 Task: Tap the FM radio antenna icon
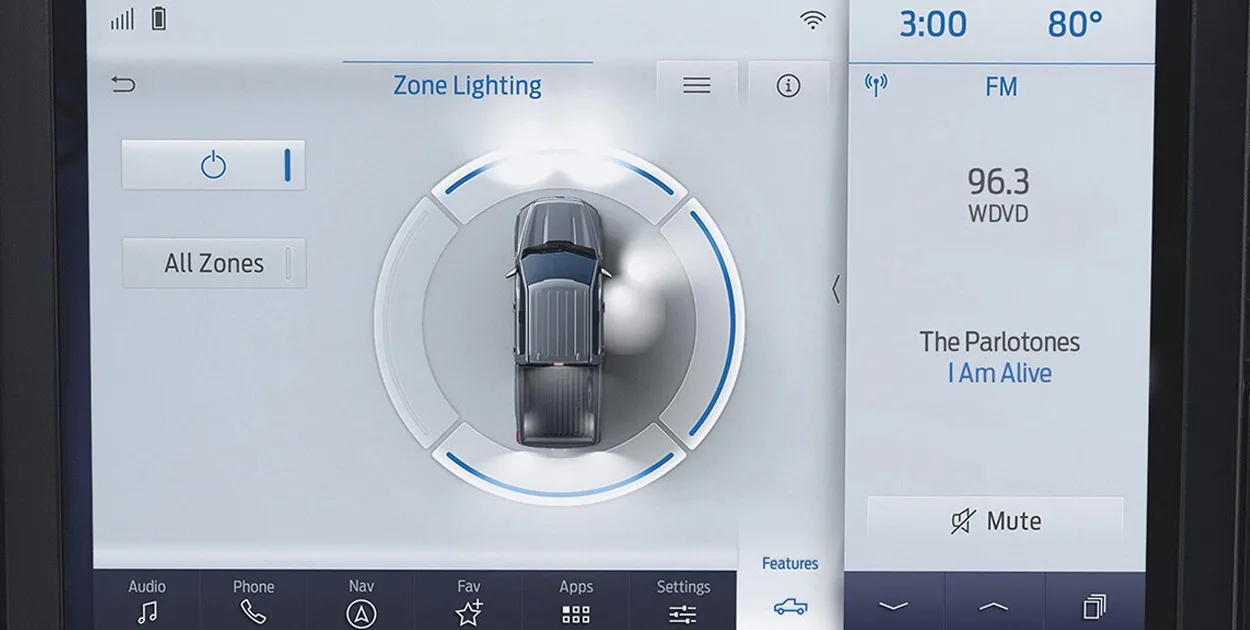click(876, 86)
